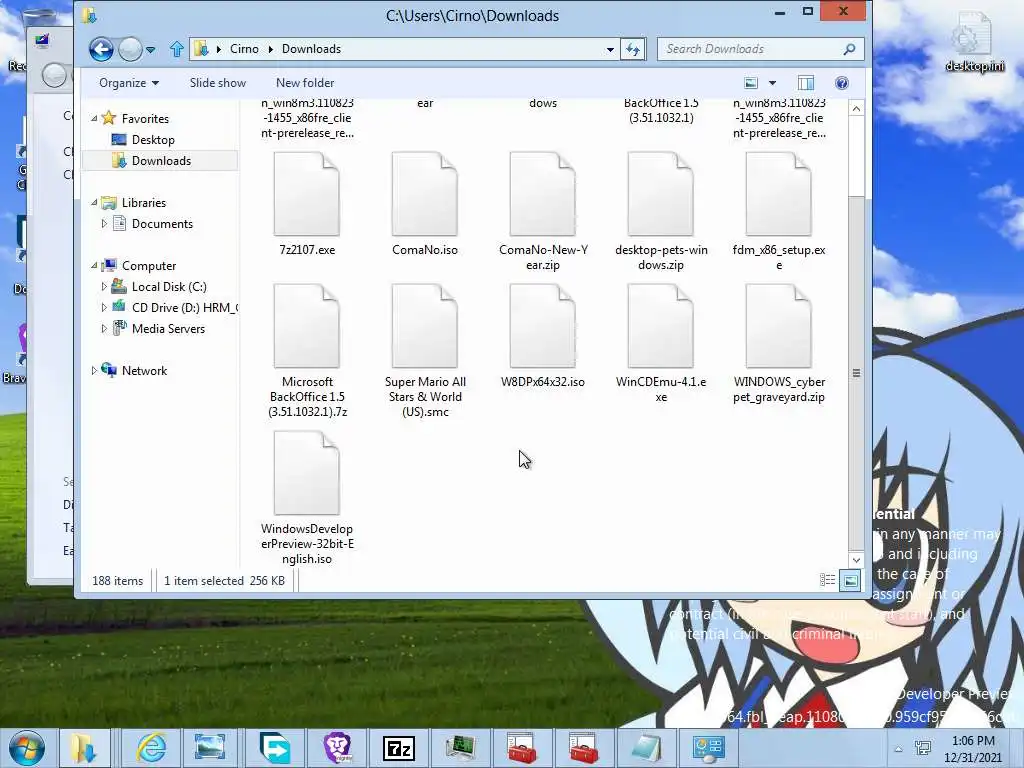
Task: Select WindowsDeveloperPreview-32bit-English.iso file icon
Action: (307, 473)
